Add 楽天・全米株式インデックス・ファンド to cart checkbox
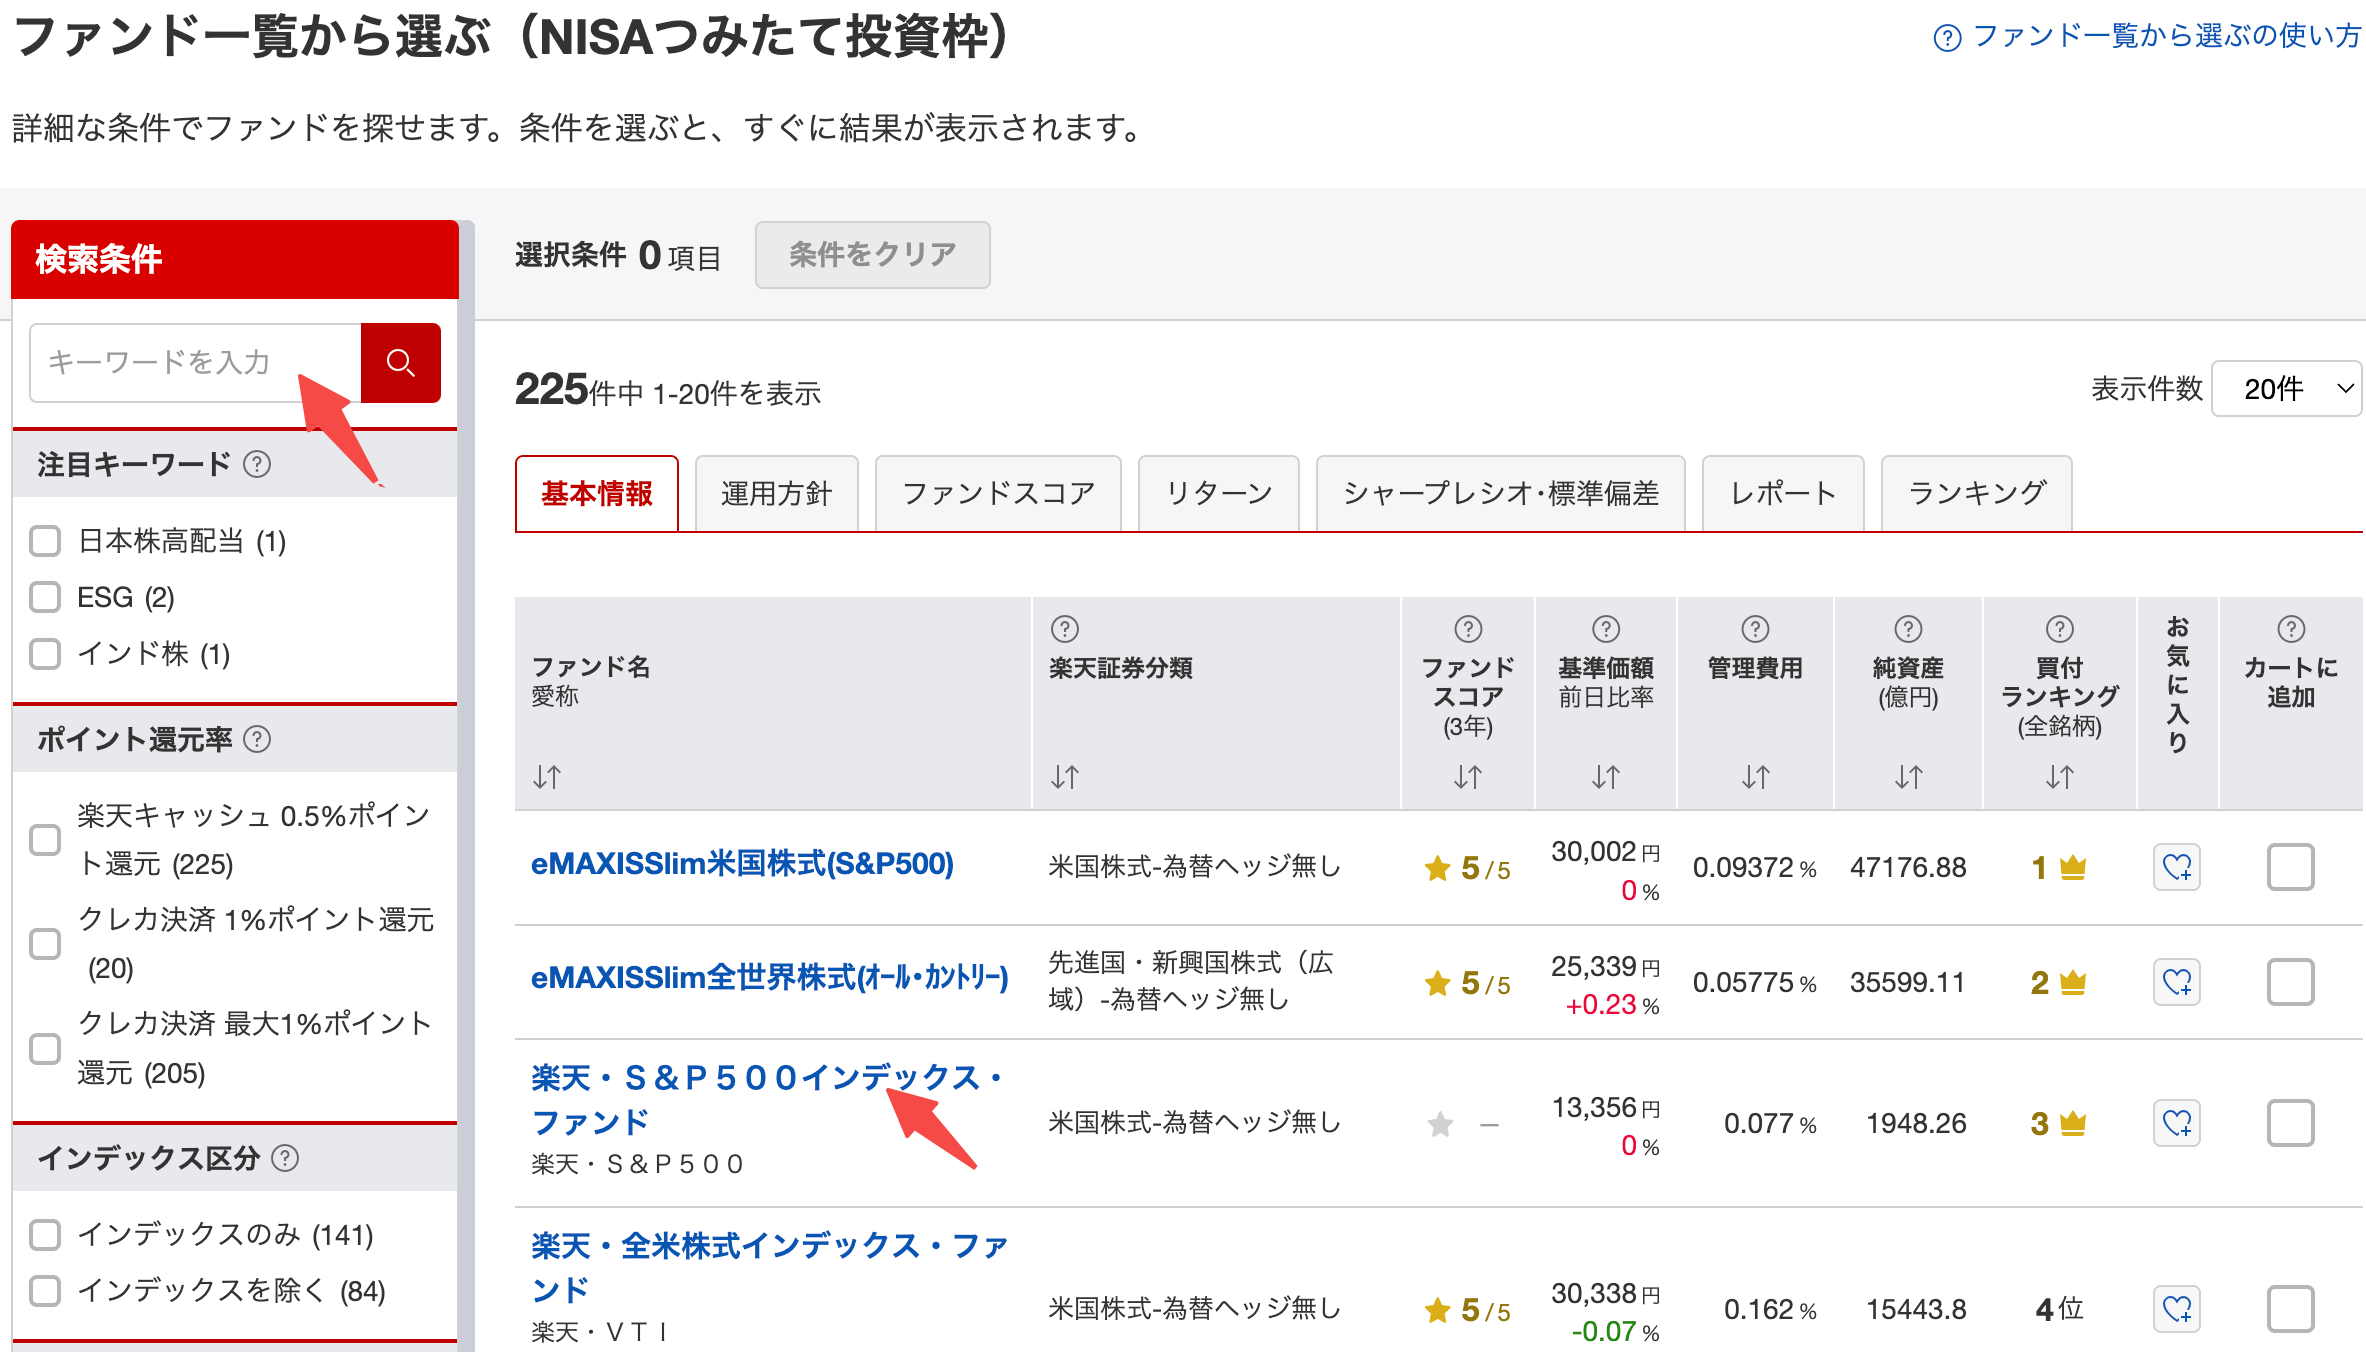 coord(2291,1309)
